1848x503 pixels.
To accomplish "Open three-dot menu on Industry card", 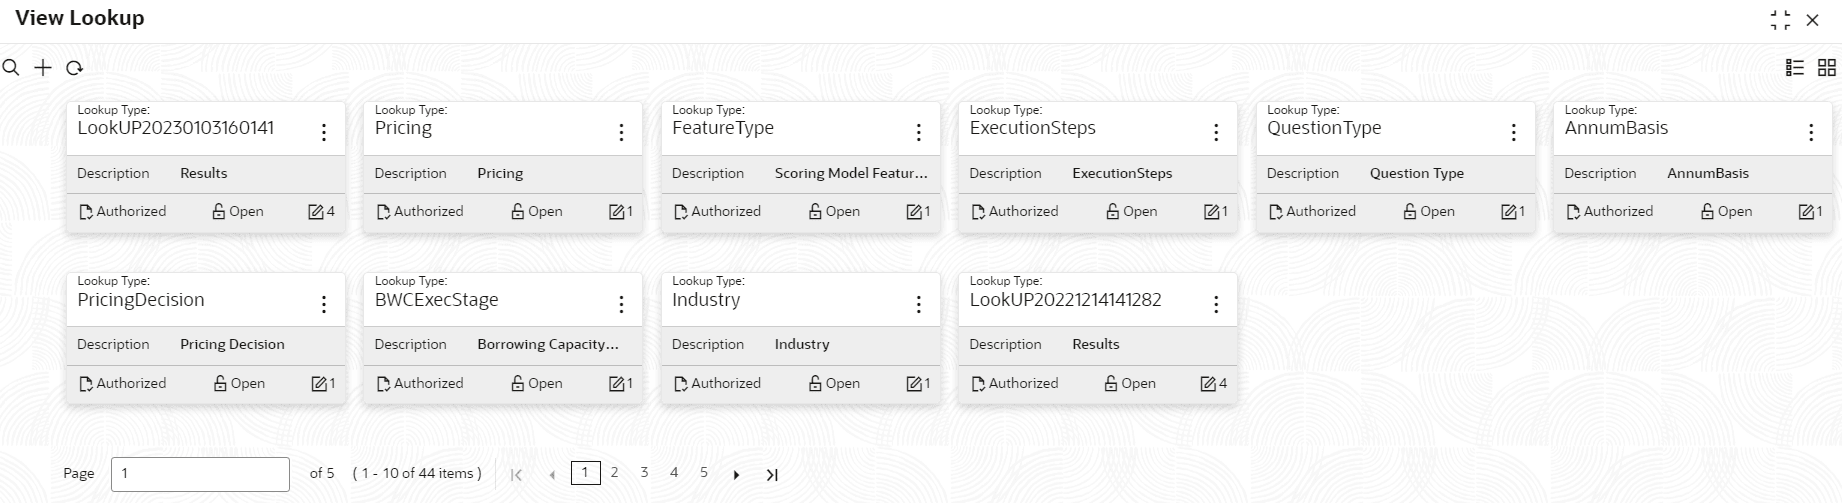I will point(918,304).
